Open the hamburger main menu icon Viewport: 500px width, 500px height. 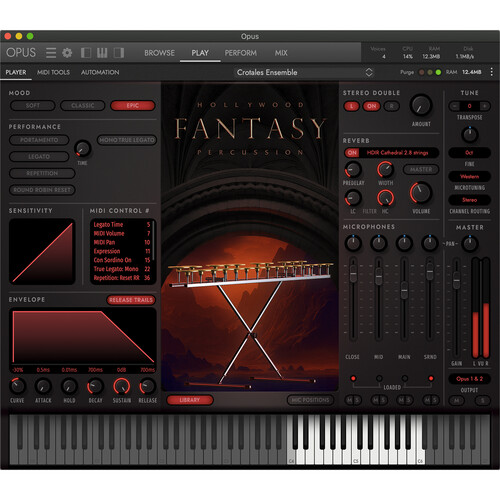coord(51,53)
